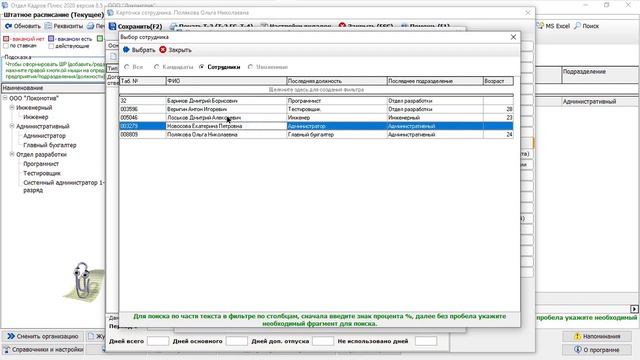Select Тестировщик in the staffing tree
The height and width of the screenshot is (360, 640).
42,173
